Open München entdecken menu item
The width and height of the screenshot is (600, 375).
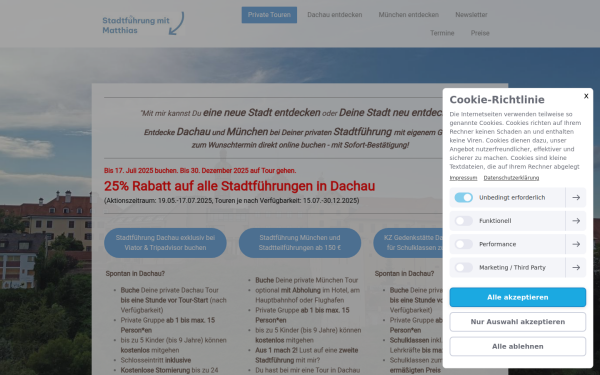pos(409,15)
